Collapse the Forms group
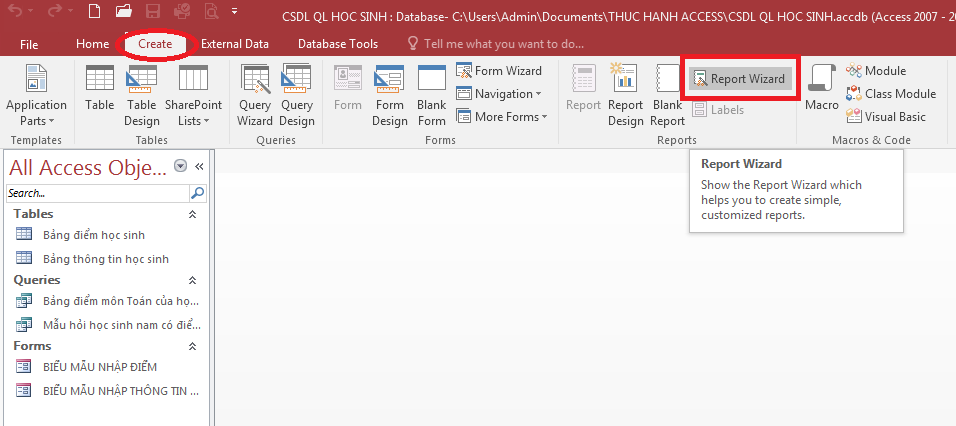The image size is (956, 426). click(x=193, y=346)
